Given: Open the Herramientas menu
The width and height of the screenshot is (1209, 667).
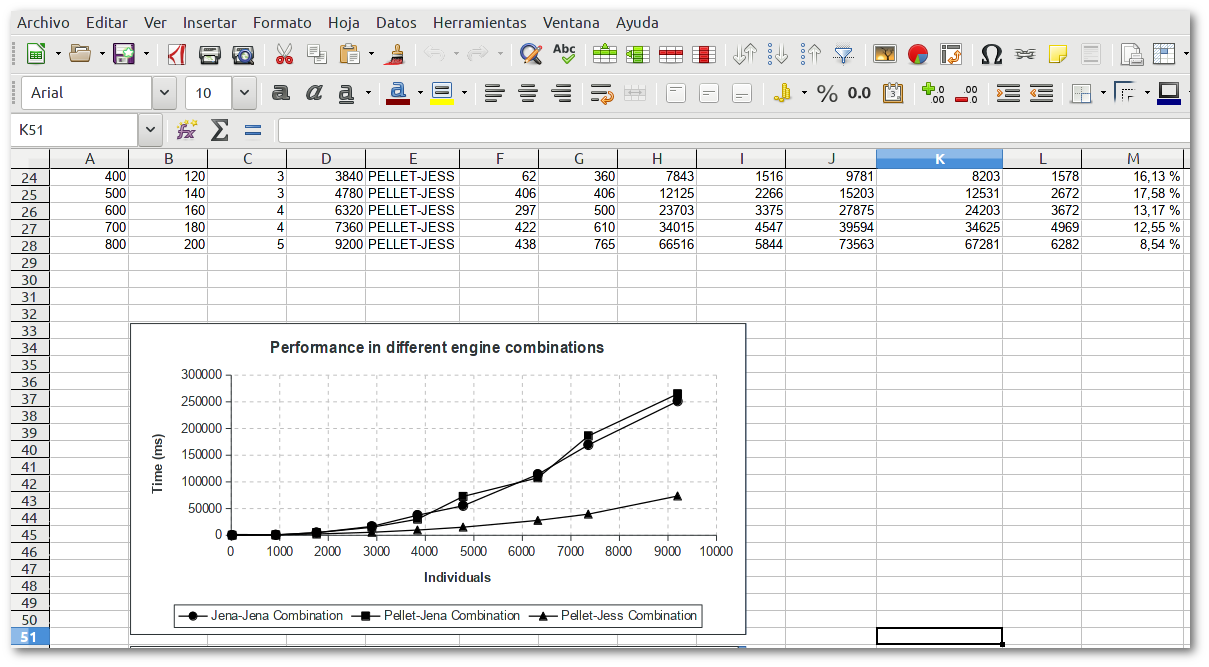Looking at the screenshot, I should click(480, 22).
